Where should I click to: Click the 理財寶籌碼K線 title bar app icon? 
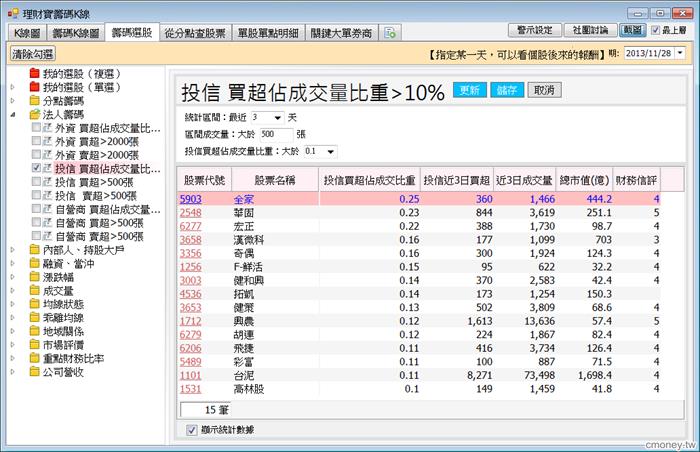(13, 13)
